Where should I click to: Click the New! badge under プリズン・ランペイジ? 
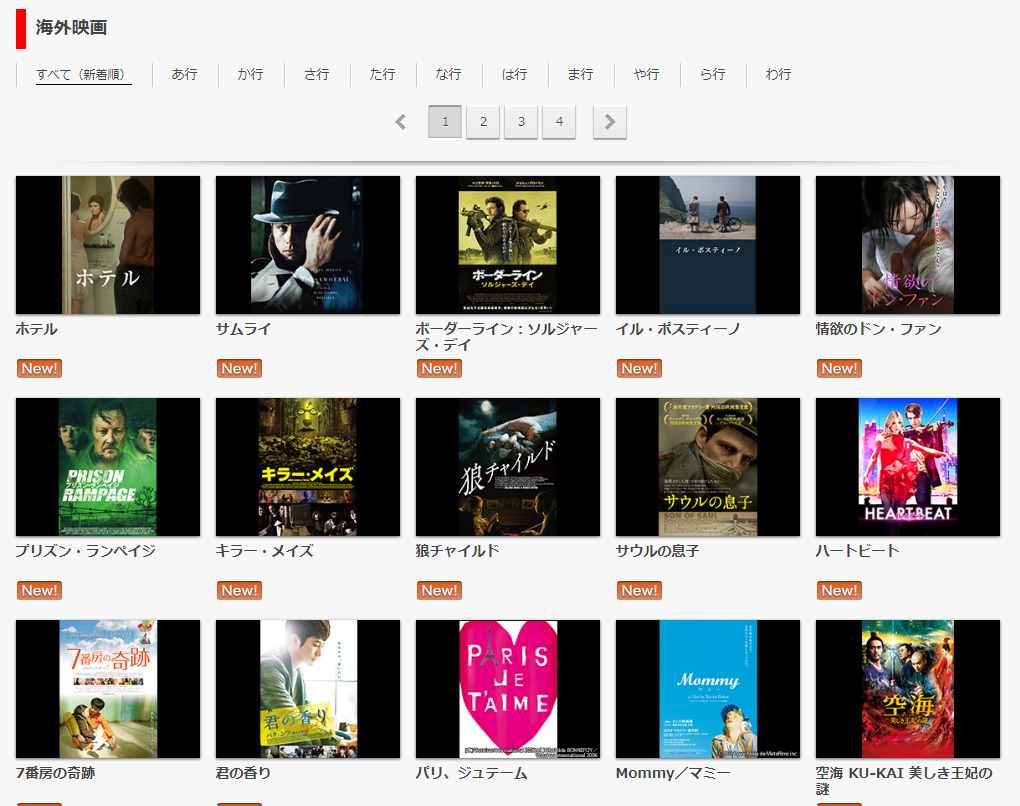tap(40, 591)
